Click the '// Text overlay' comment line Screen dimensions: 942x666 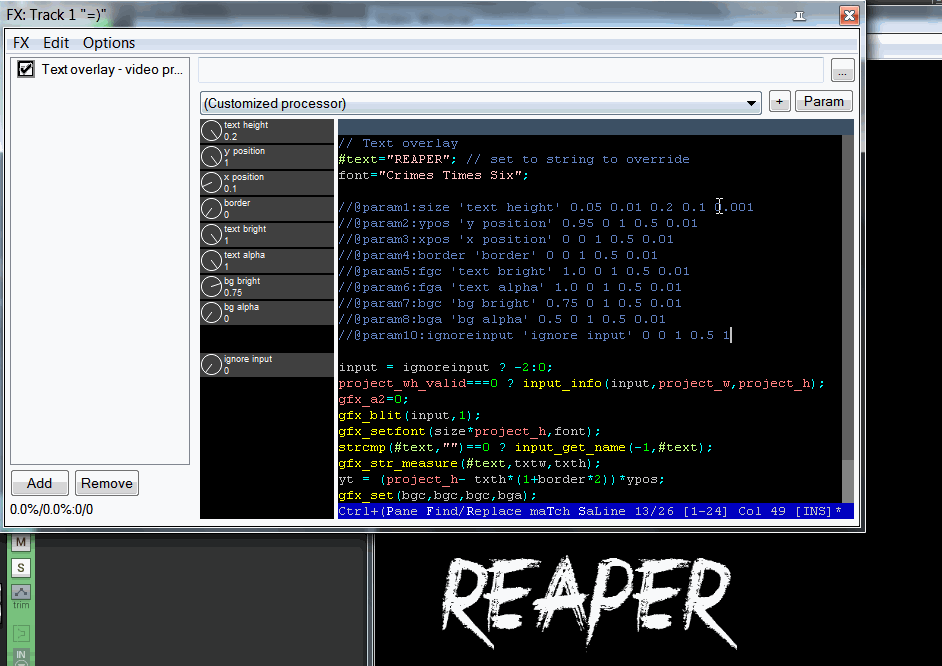(398, 144)
